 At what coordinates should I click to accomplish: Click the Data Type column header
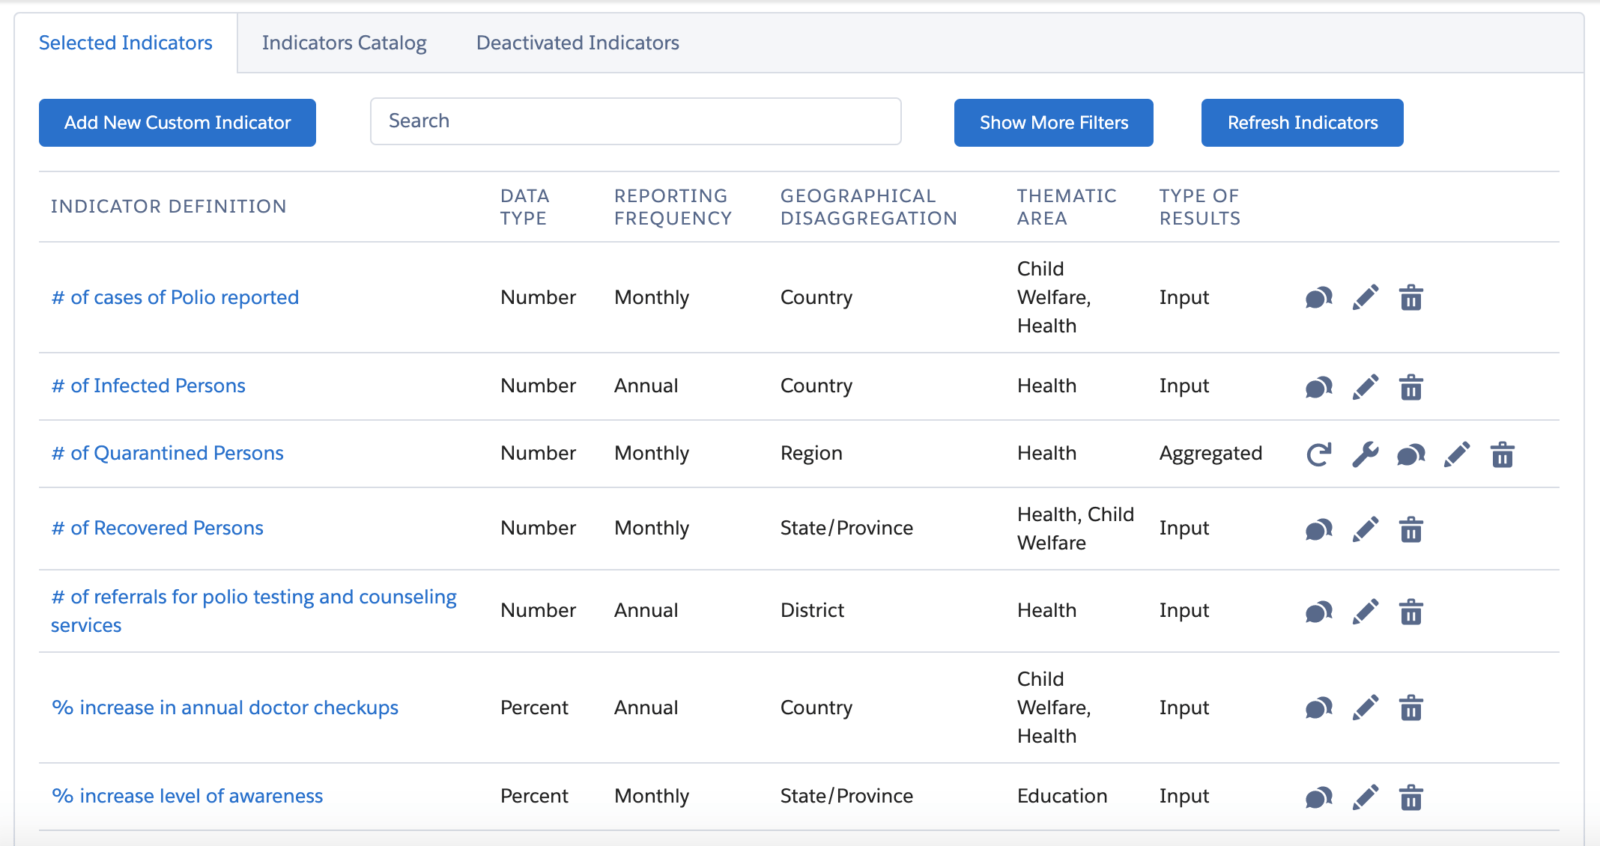pos(525,207)
